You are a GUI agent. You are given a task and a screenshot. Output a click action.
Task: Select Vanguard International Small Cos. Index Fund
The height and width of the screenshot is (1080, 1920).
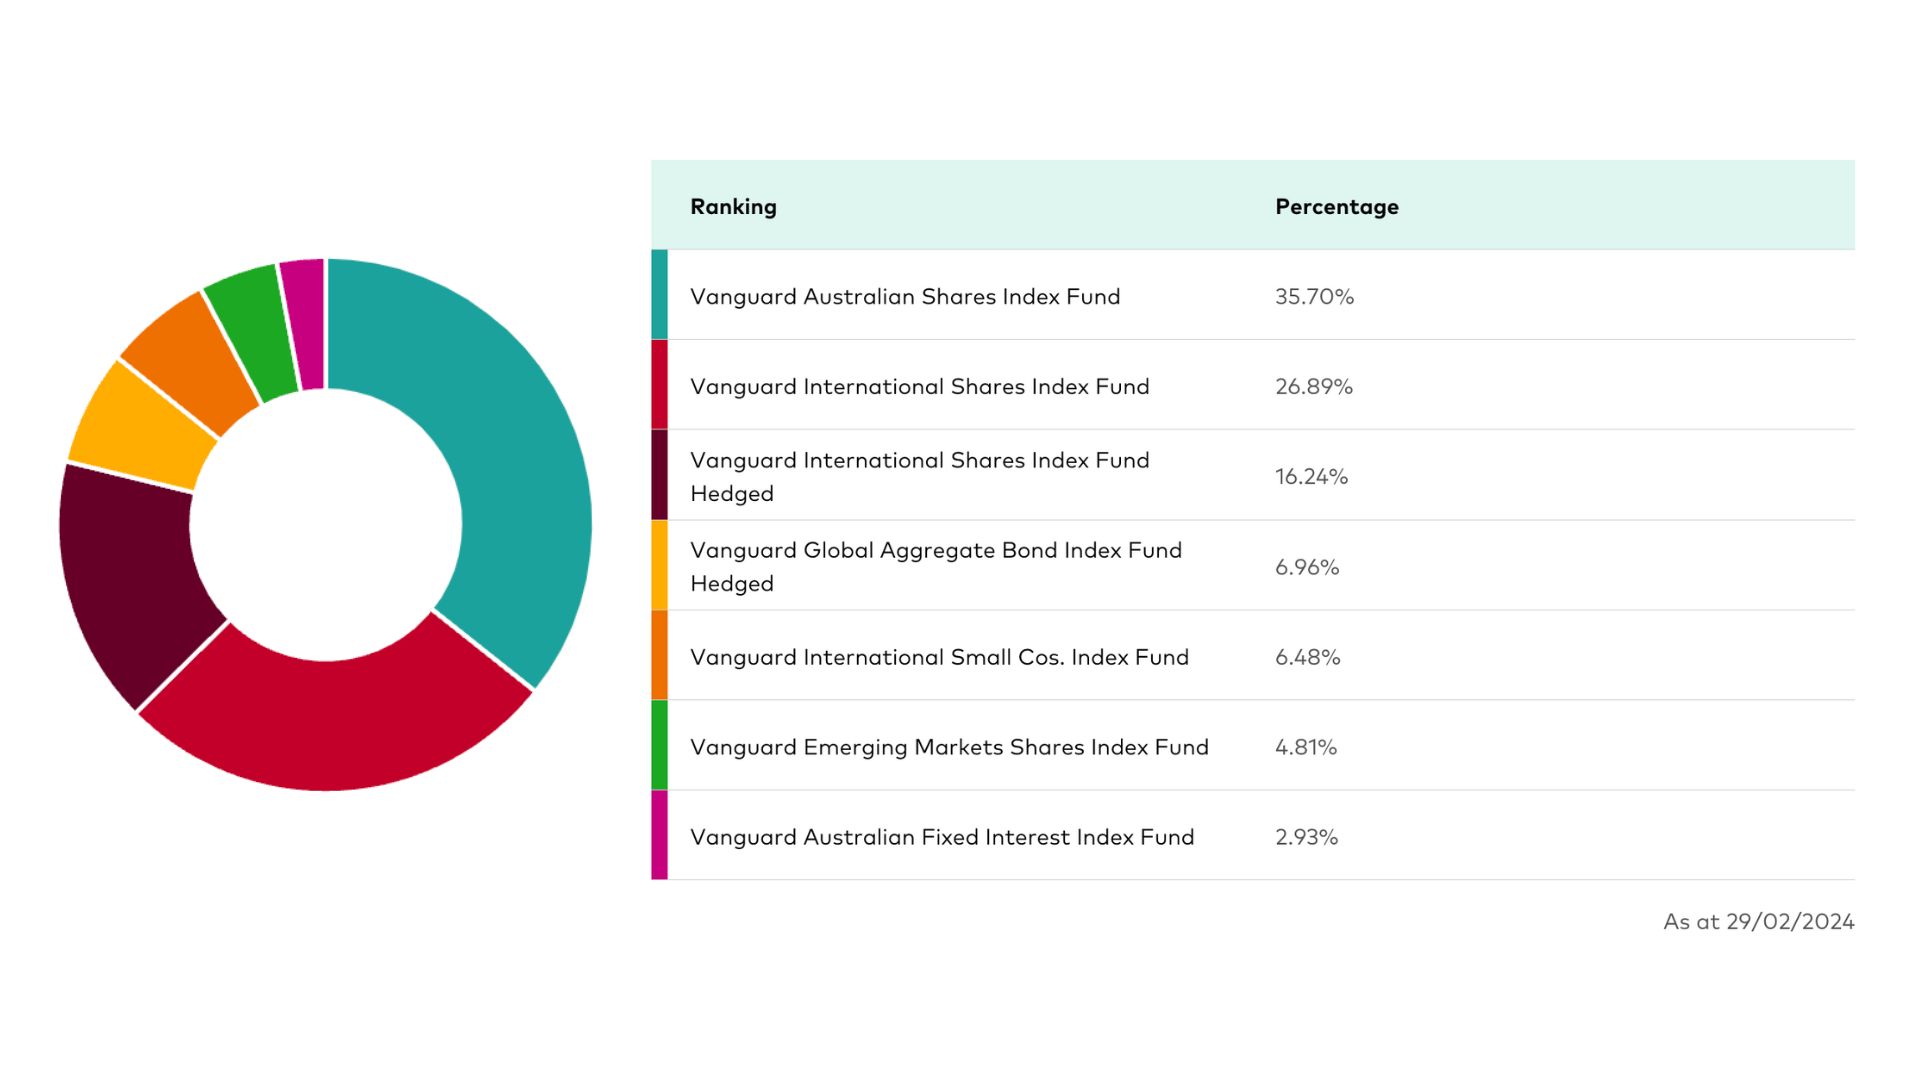[939, 657]
